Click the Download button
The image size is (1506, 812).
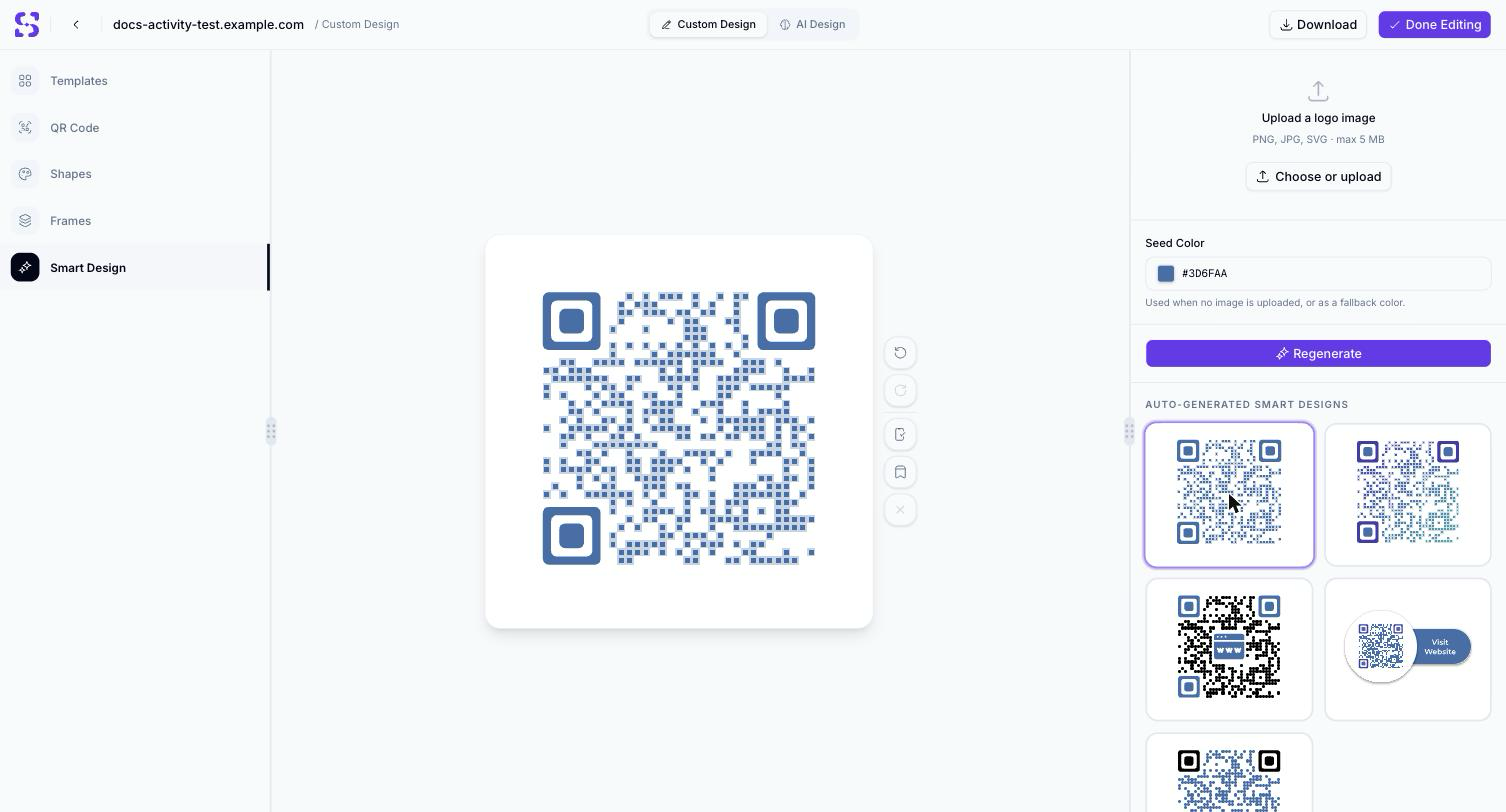(x=1318, y=24)
